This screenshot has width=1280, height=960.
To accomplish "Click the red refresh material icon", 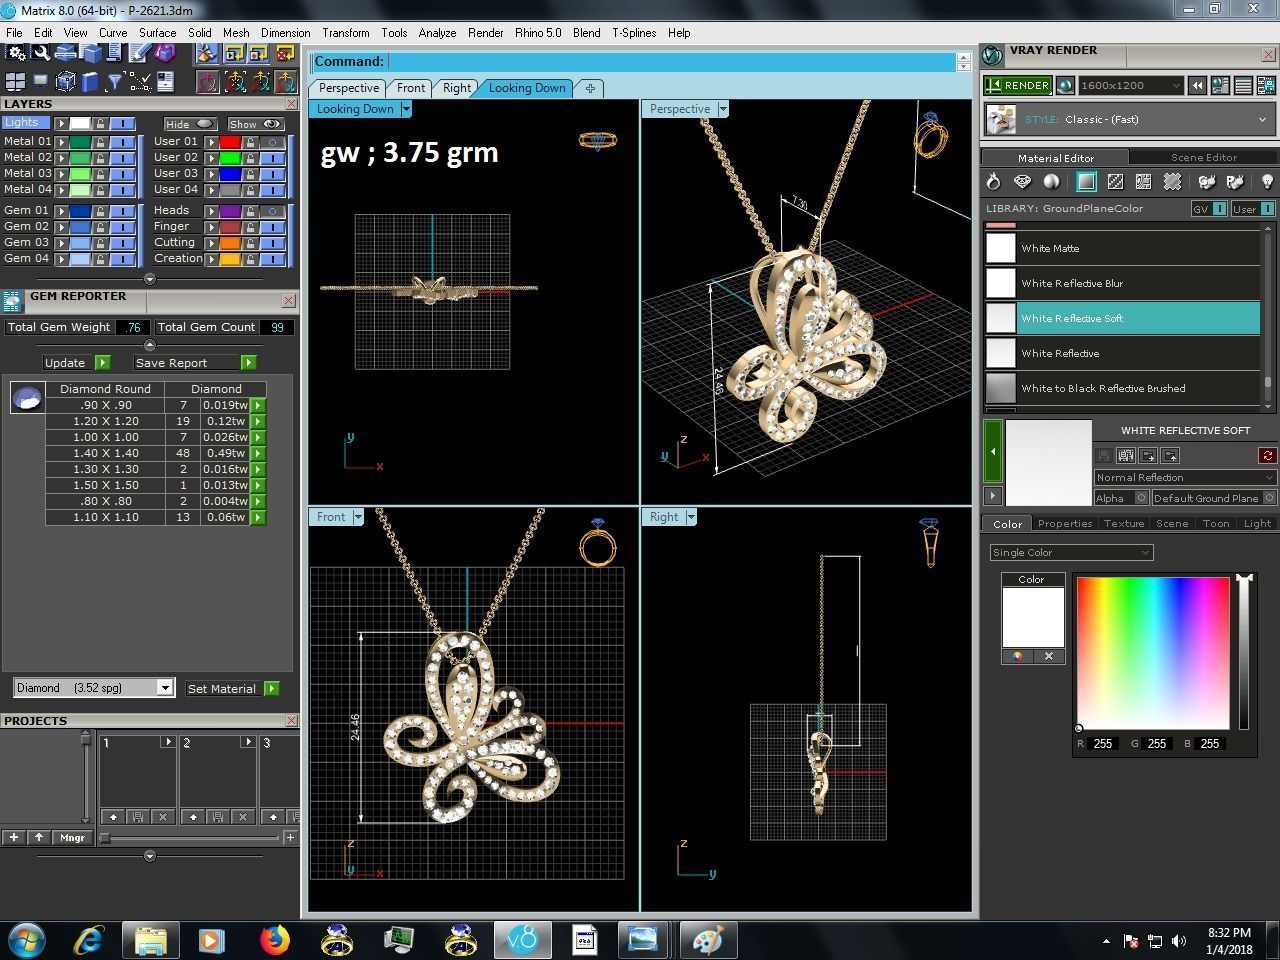I will pos(1268,455).
